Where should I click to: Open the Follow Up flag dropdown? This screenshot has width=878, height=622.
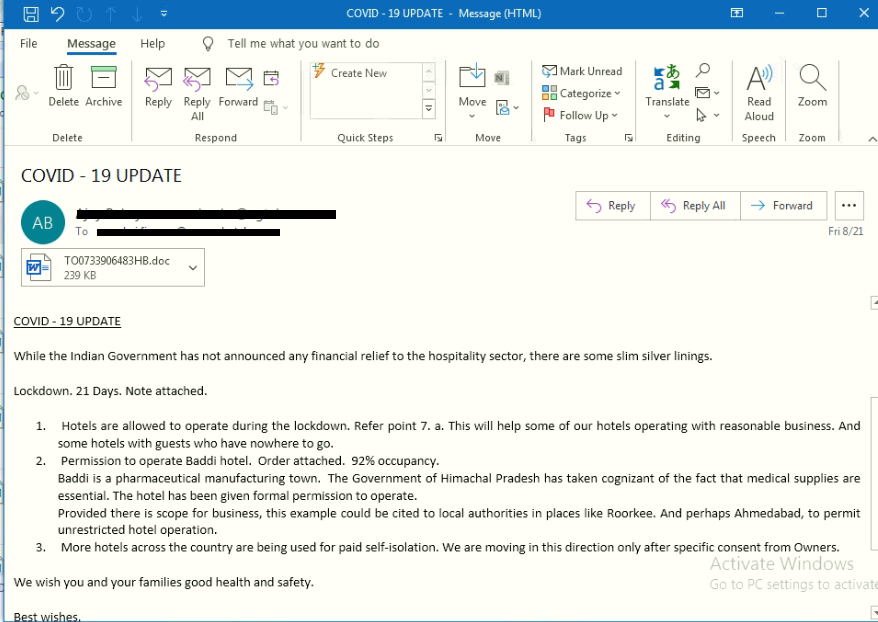[x=580, y=115]
